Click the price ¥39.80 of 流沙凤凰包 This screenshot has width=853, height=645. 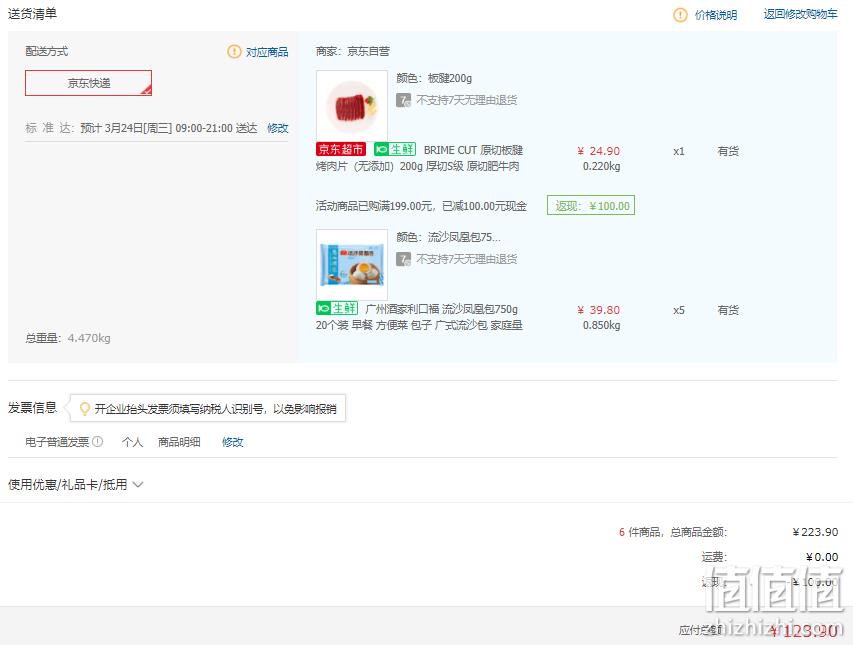pos(598,309)
